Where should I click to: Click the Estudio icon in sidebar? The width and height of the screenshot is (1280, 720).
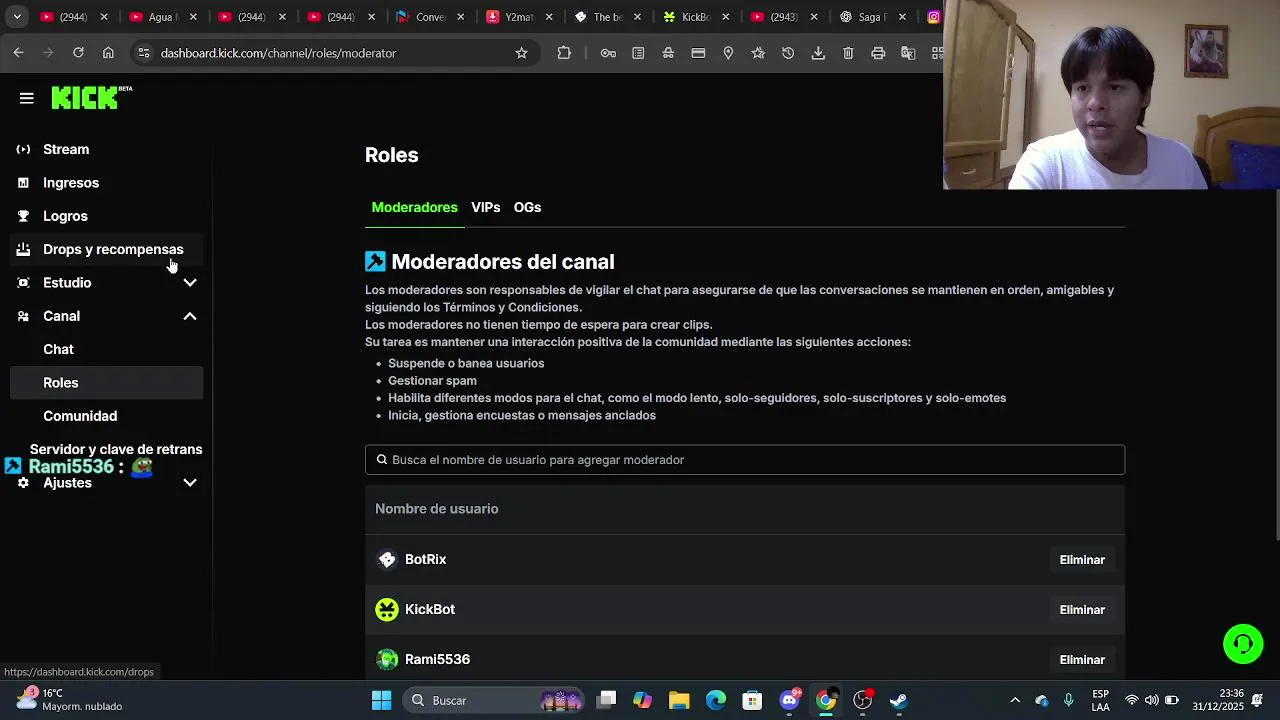coord(23,283)
